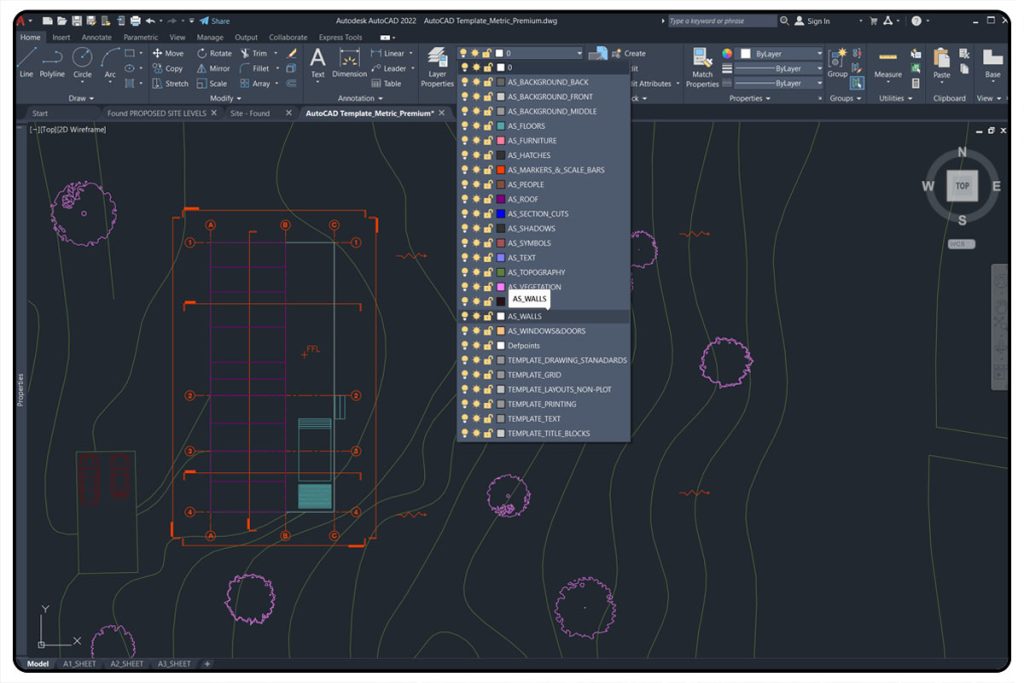Image resolution: width=1024 pixels, height=683 pixels.
Task: Click the AS_SECTION_CUTS blue color swatch
Action: click(501, 214)
